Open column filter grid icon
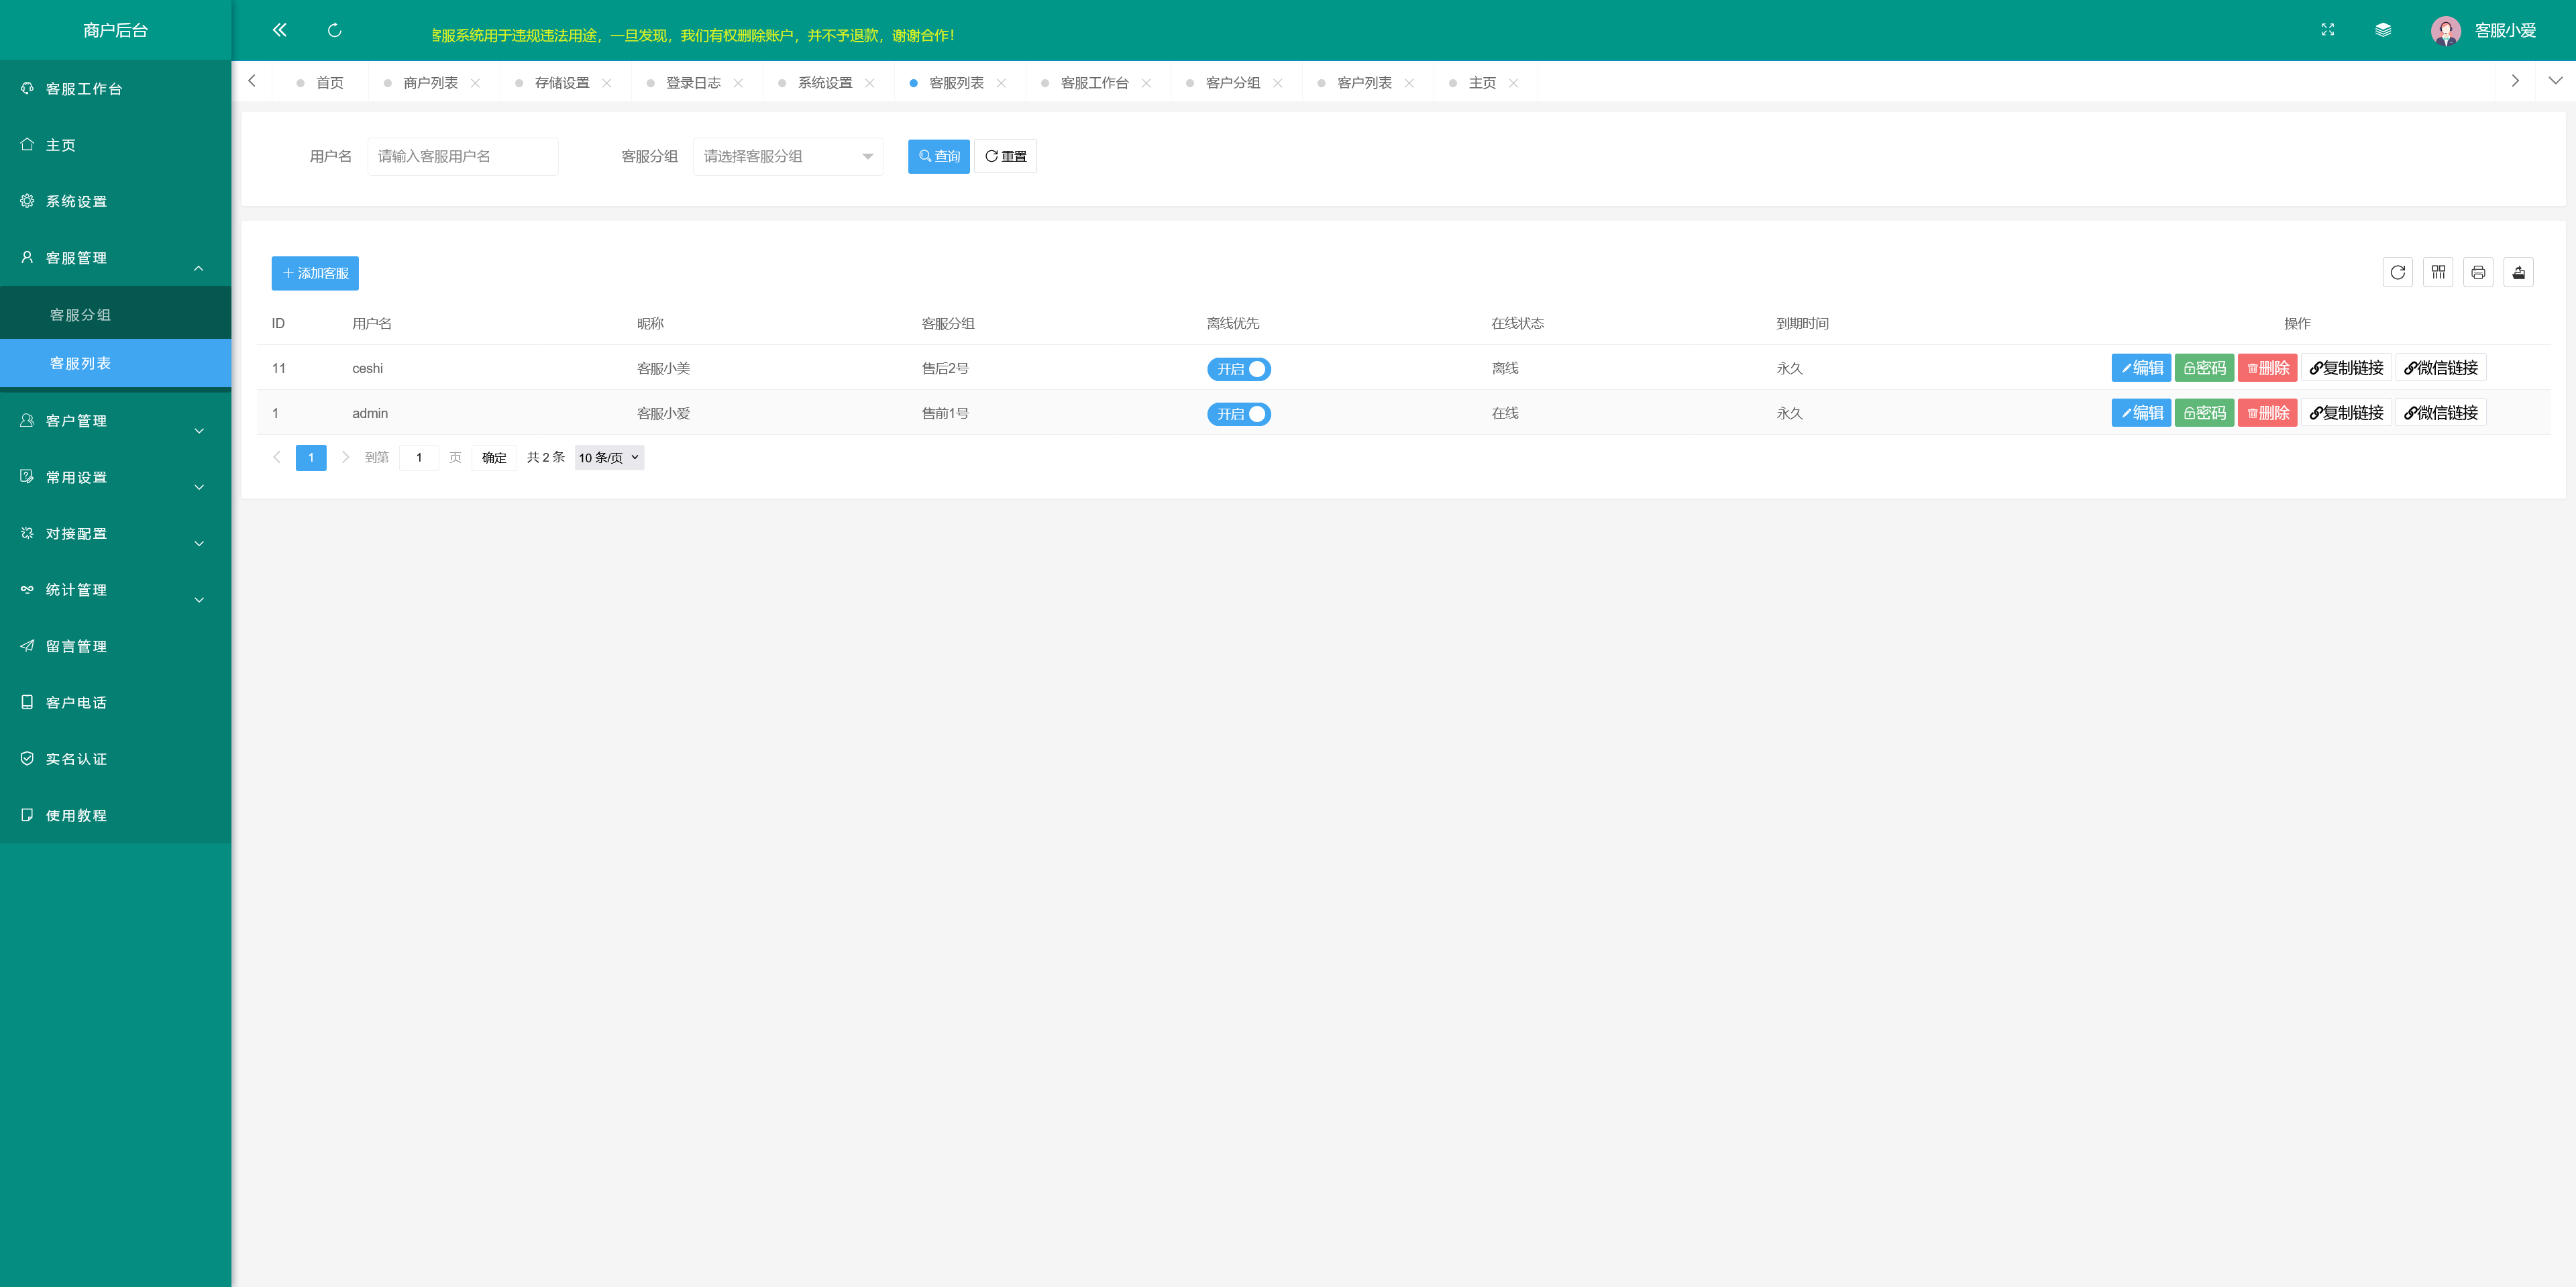This screenshot has height=1287, width=2576. [x=2438, y=272]
